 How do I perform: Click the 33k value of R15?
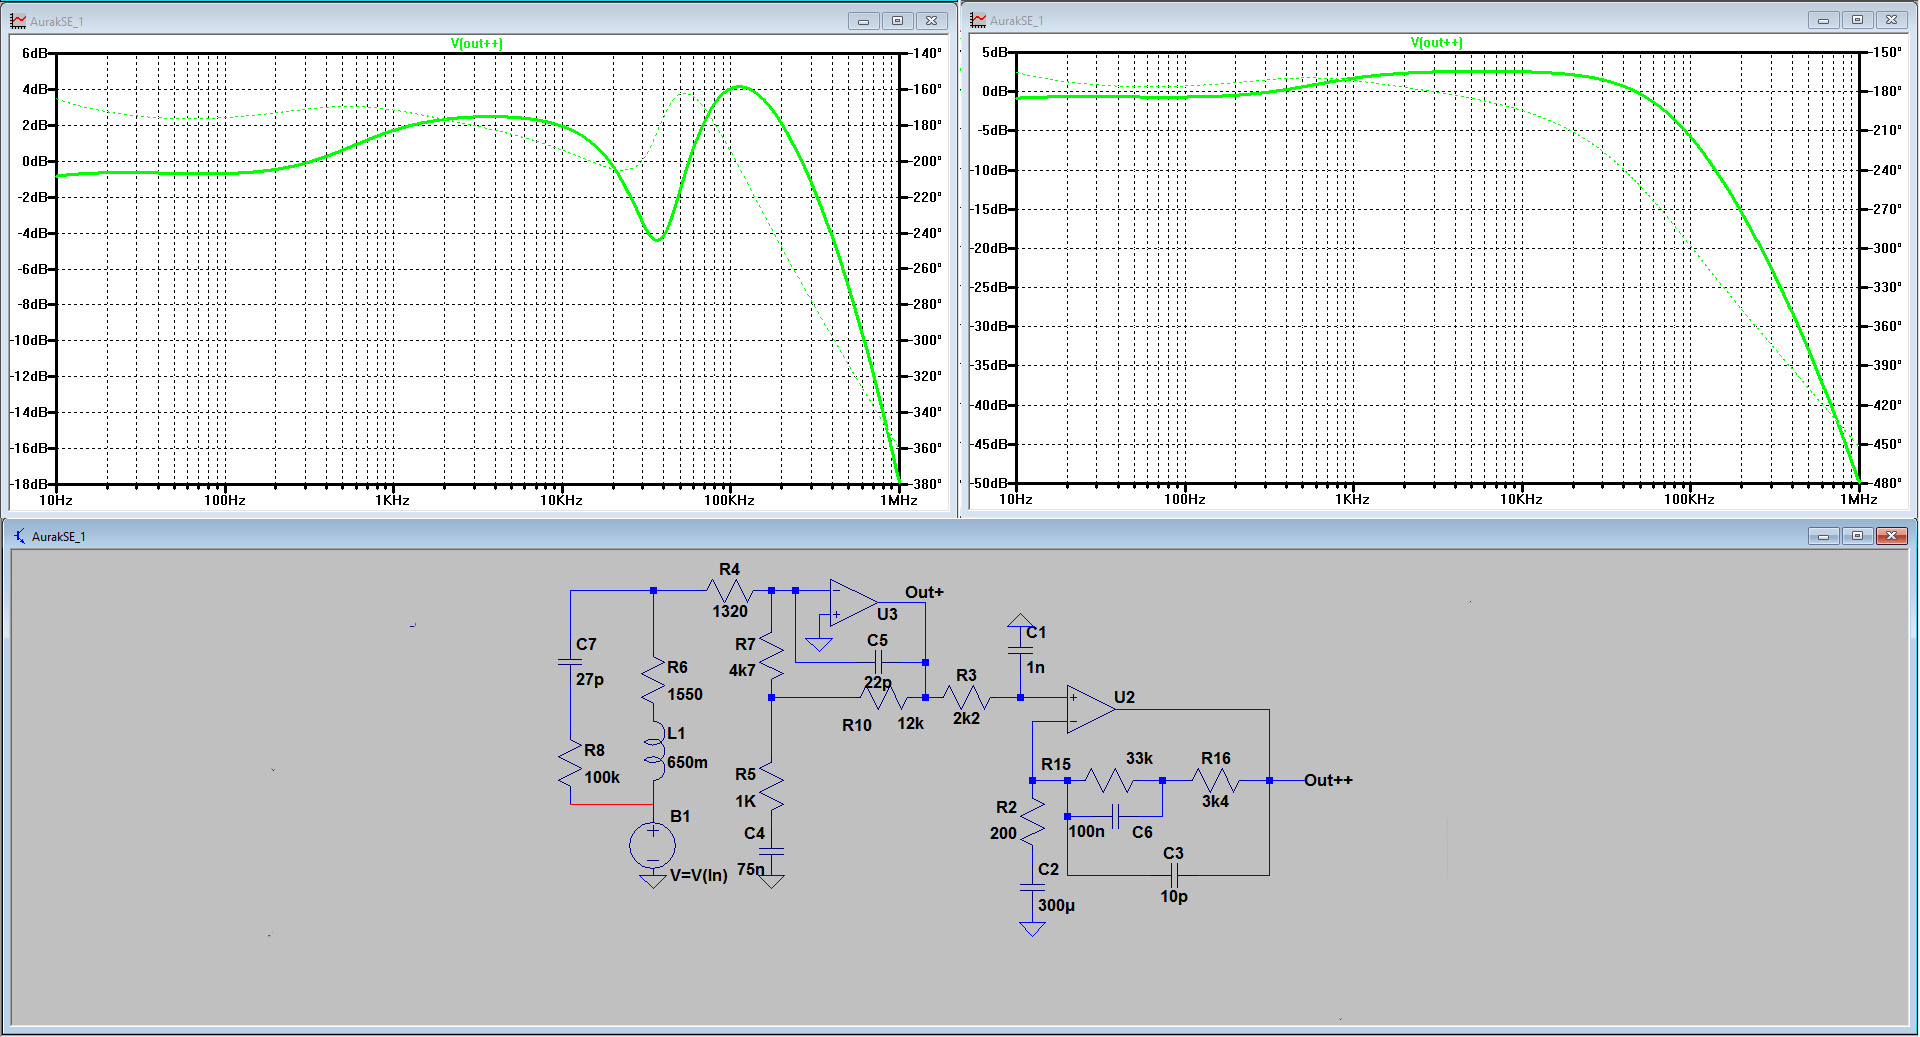coord(1139,758)
